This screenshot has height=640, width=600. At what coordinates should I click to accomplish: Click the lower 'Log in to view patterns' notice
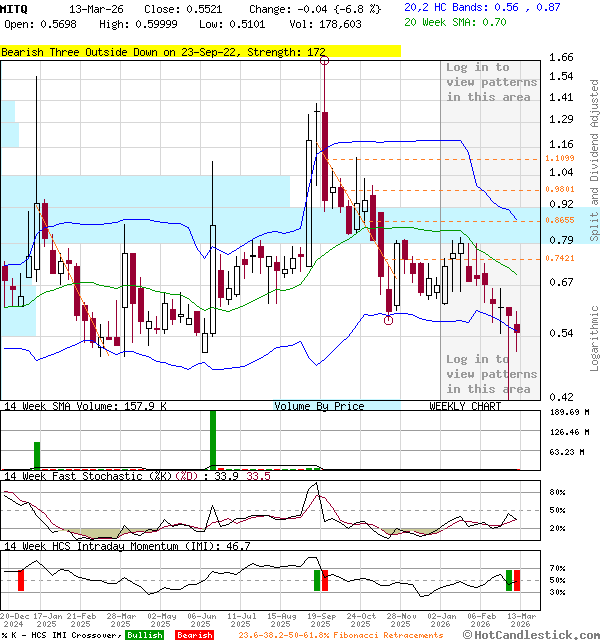click(x=489, y=374)
